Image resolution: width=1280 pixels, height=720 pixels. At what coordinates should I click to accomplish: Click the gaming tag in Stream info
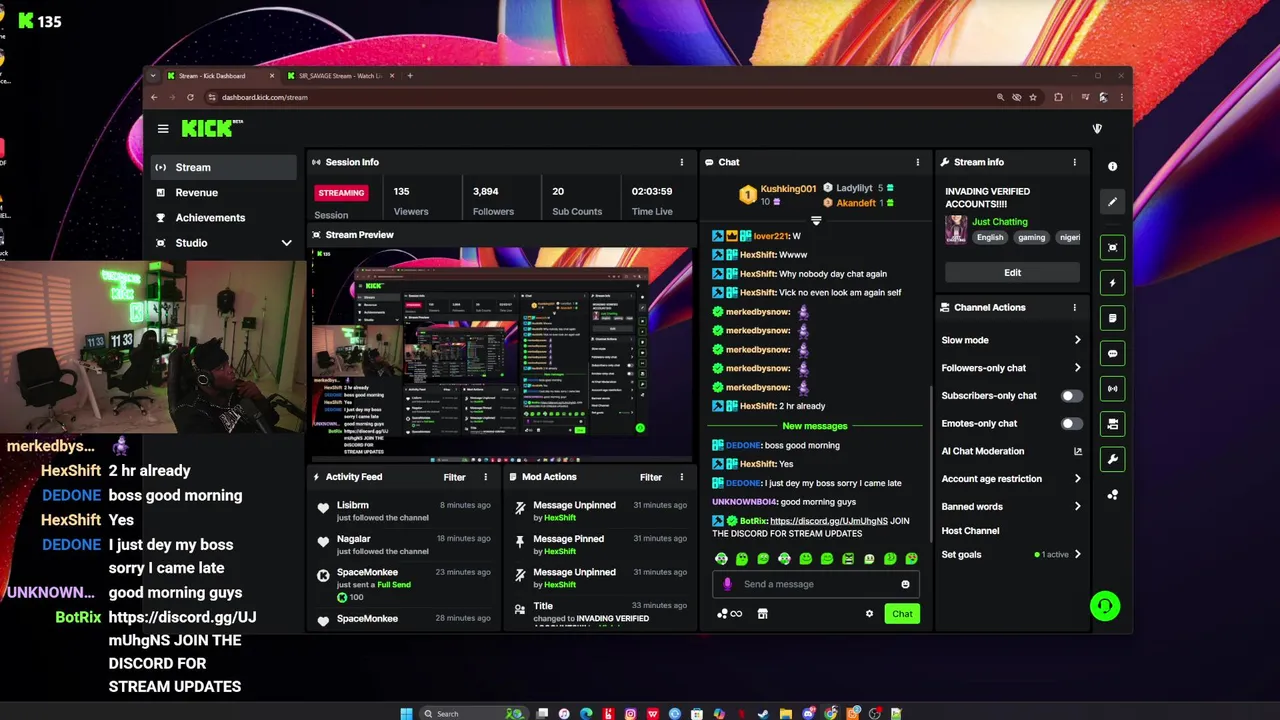coord(1031,238)
